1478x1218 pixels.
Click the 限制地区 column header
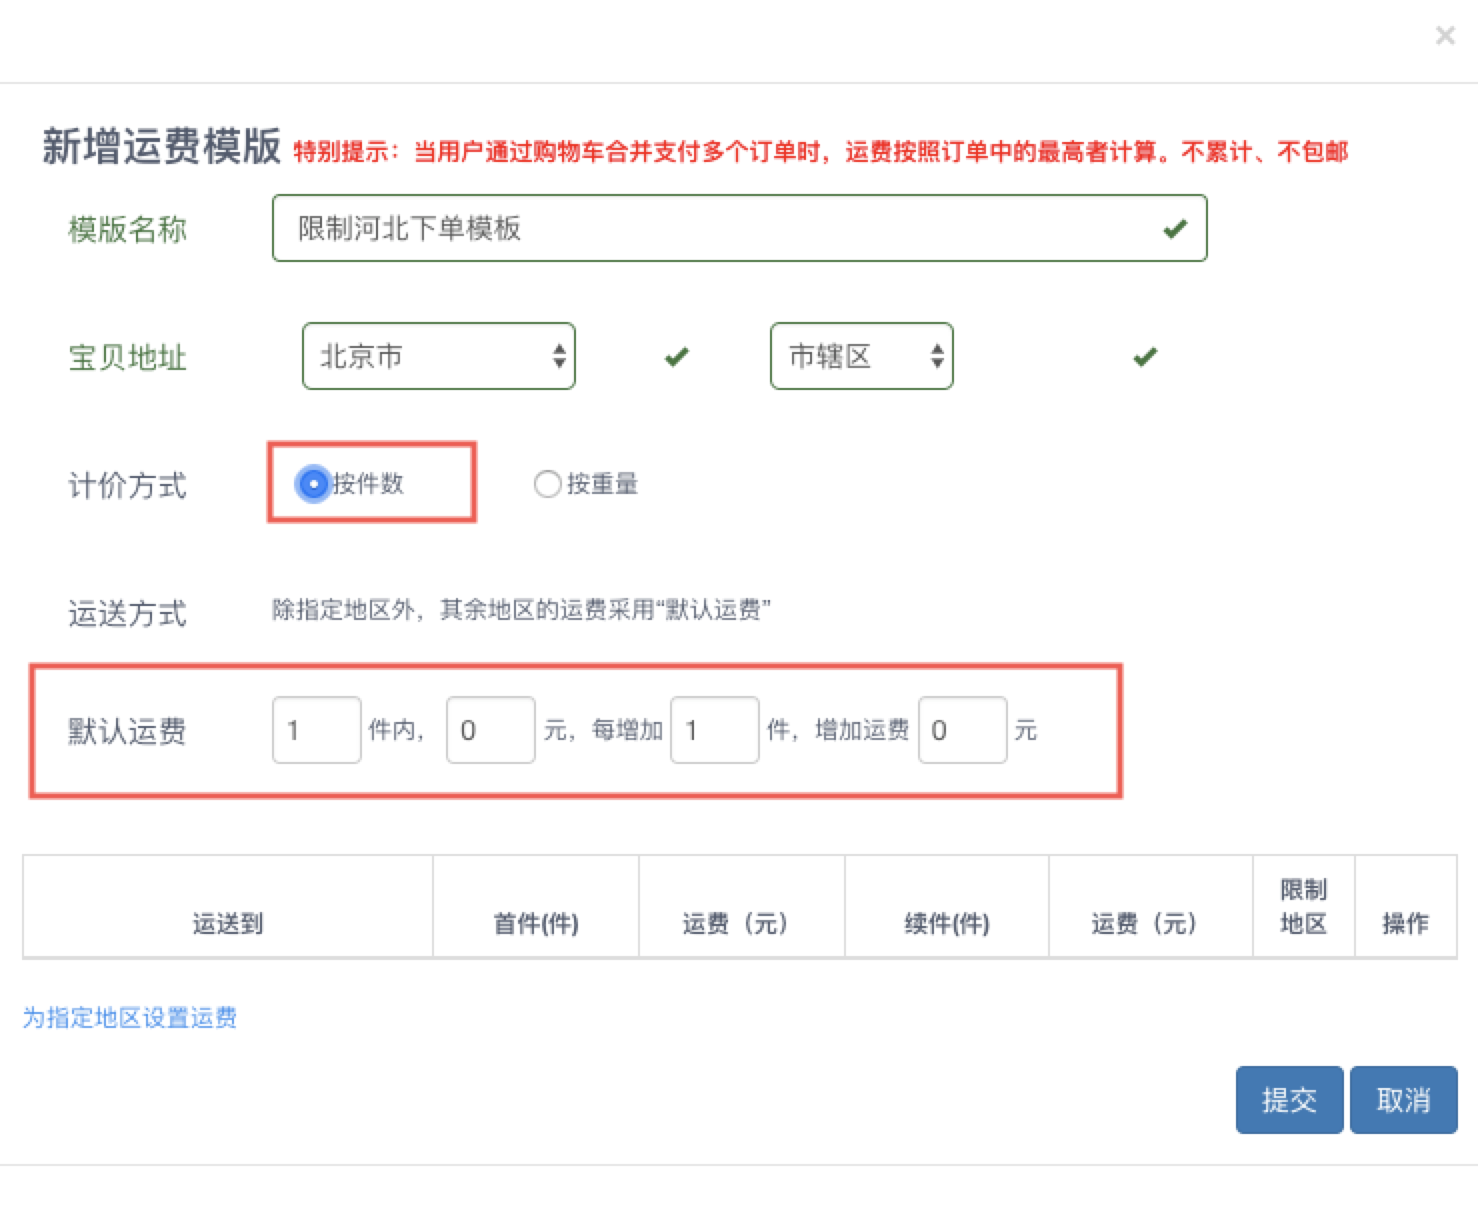(1303, 907)
